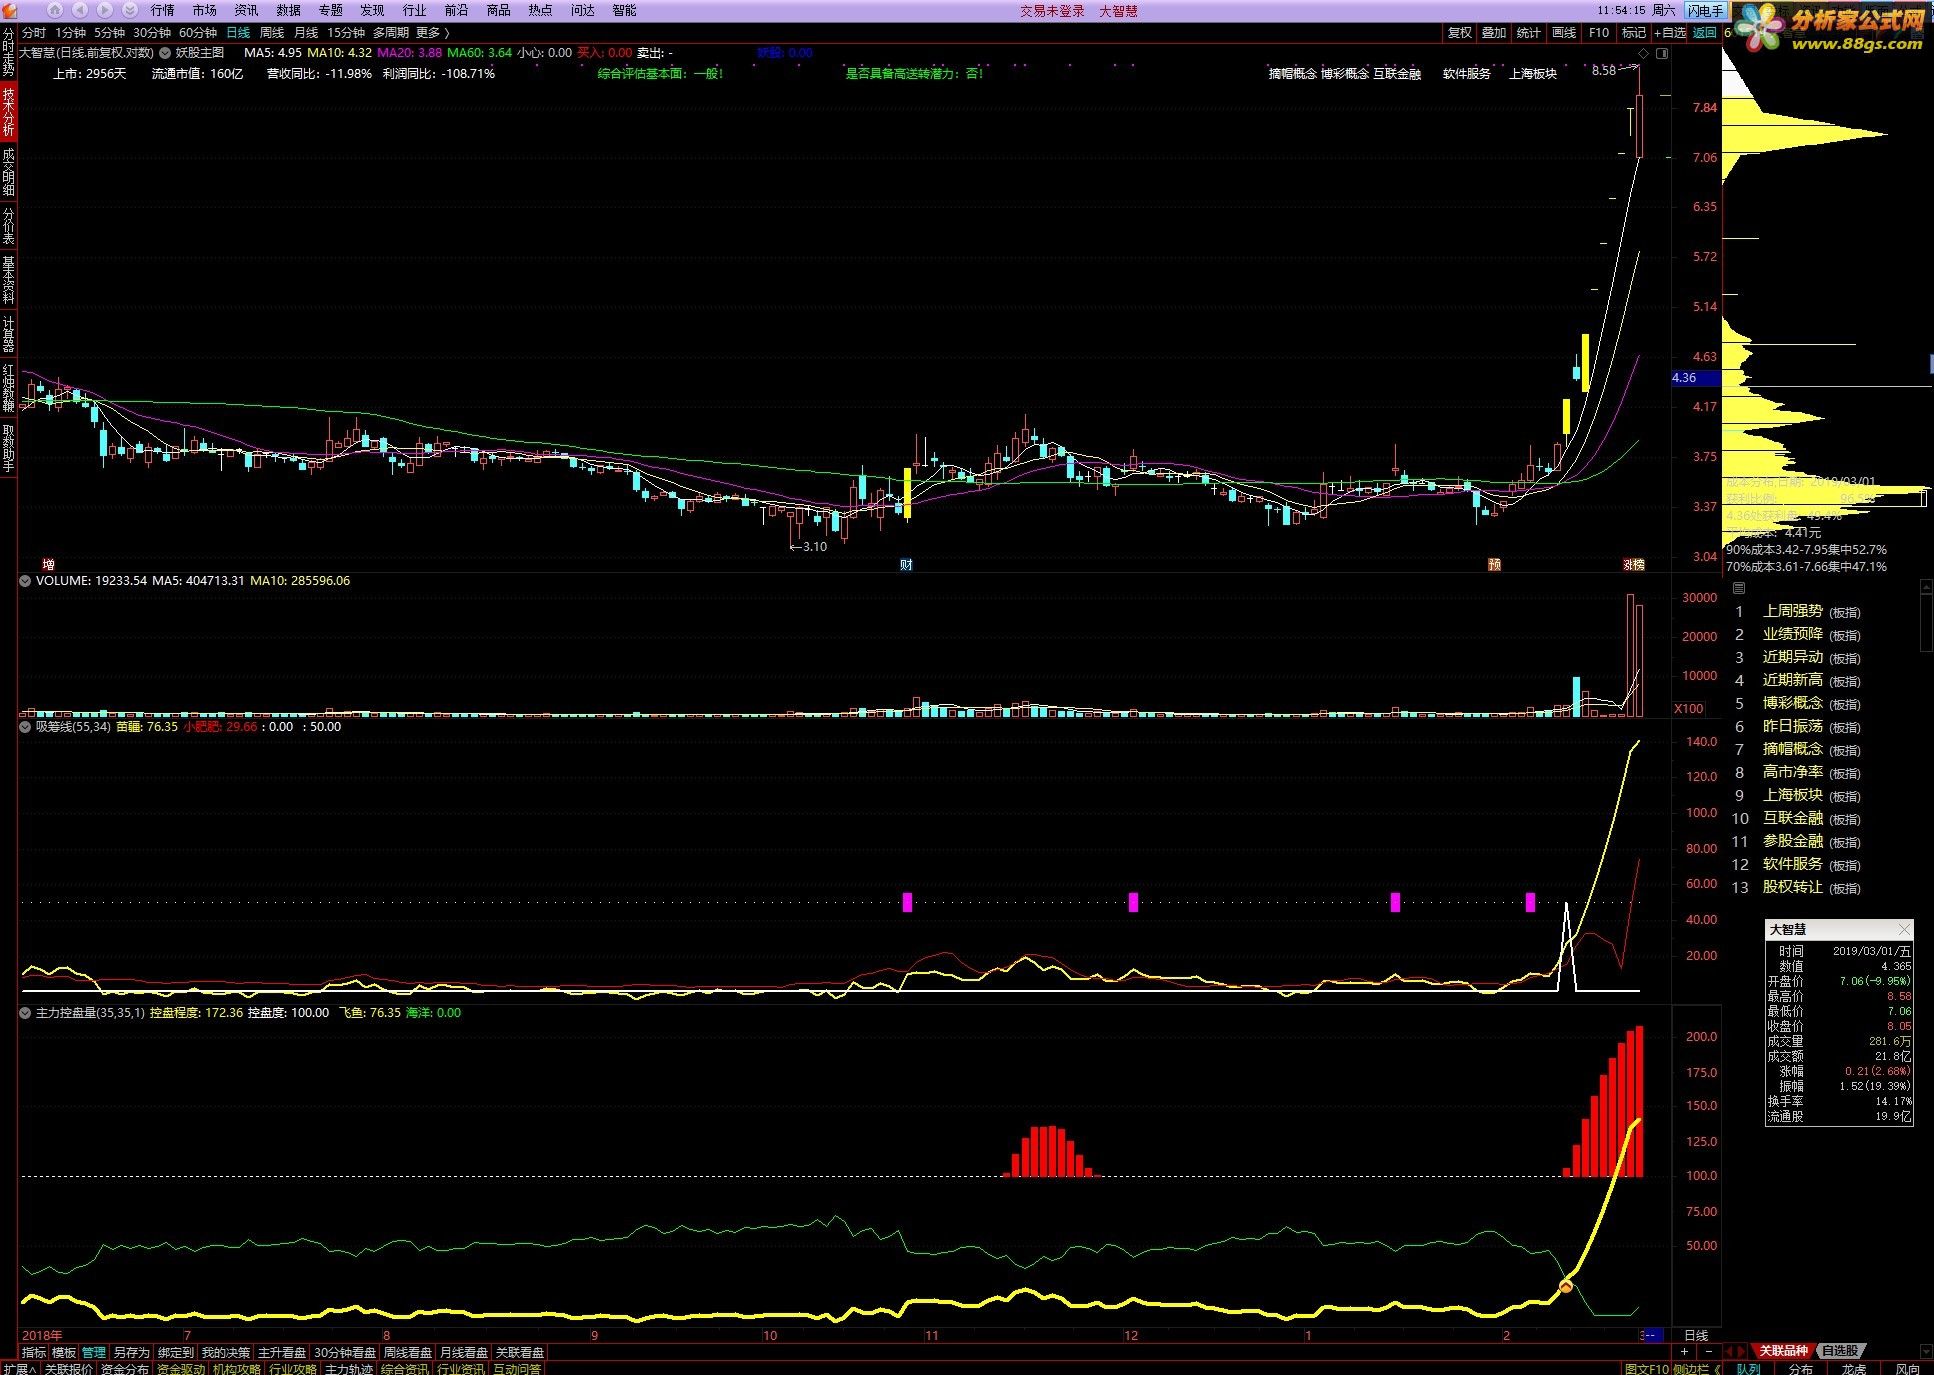Go forward with the right arrow icon
This screenshot has width=1934, height=1375.
105,10
